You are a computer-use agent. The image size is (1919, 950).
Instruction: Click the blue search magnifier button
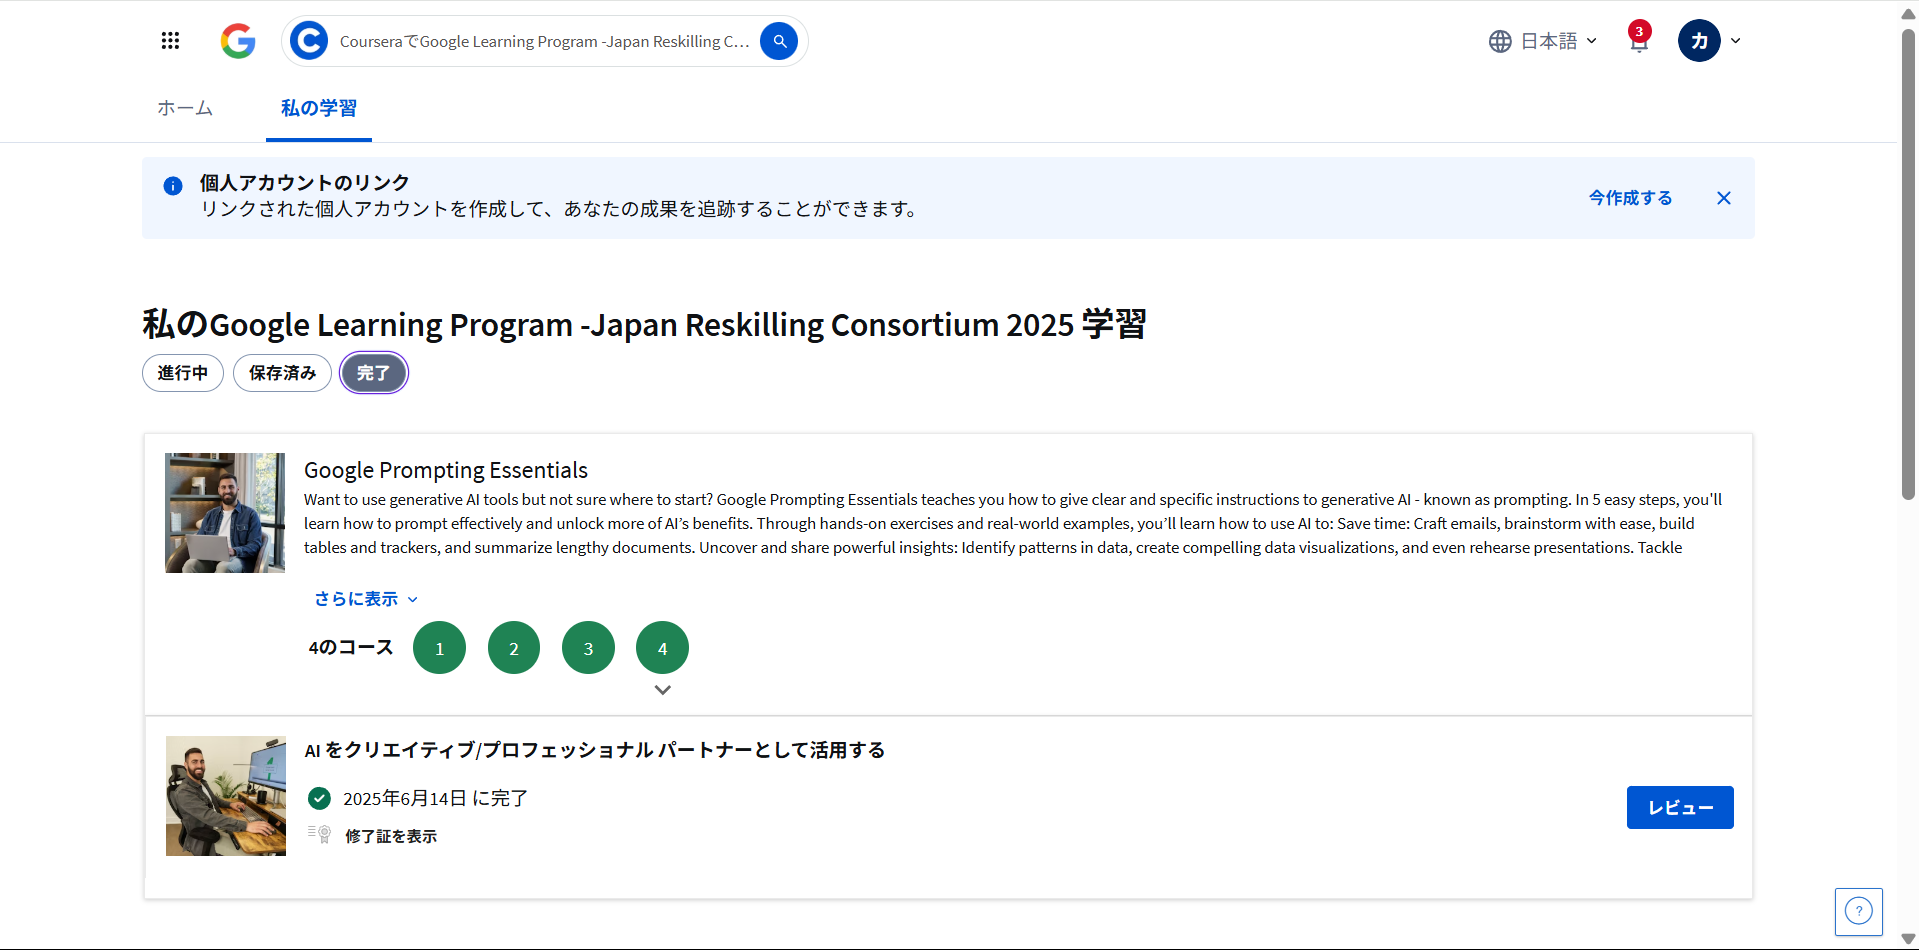coord(779,41)
